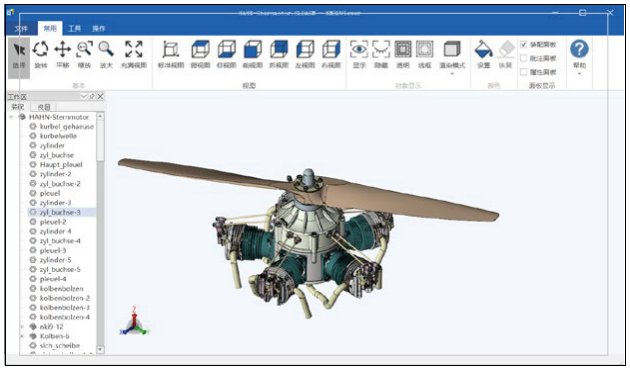
Task: Click the assembly tree scroll-down arrow
Action: coord(100,350)
